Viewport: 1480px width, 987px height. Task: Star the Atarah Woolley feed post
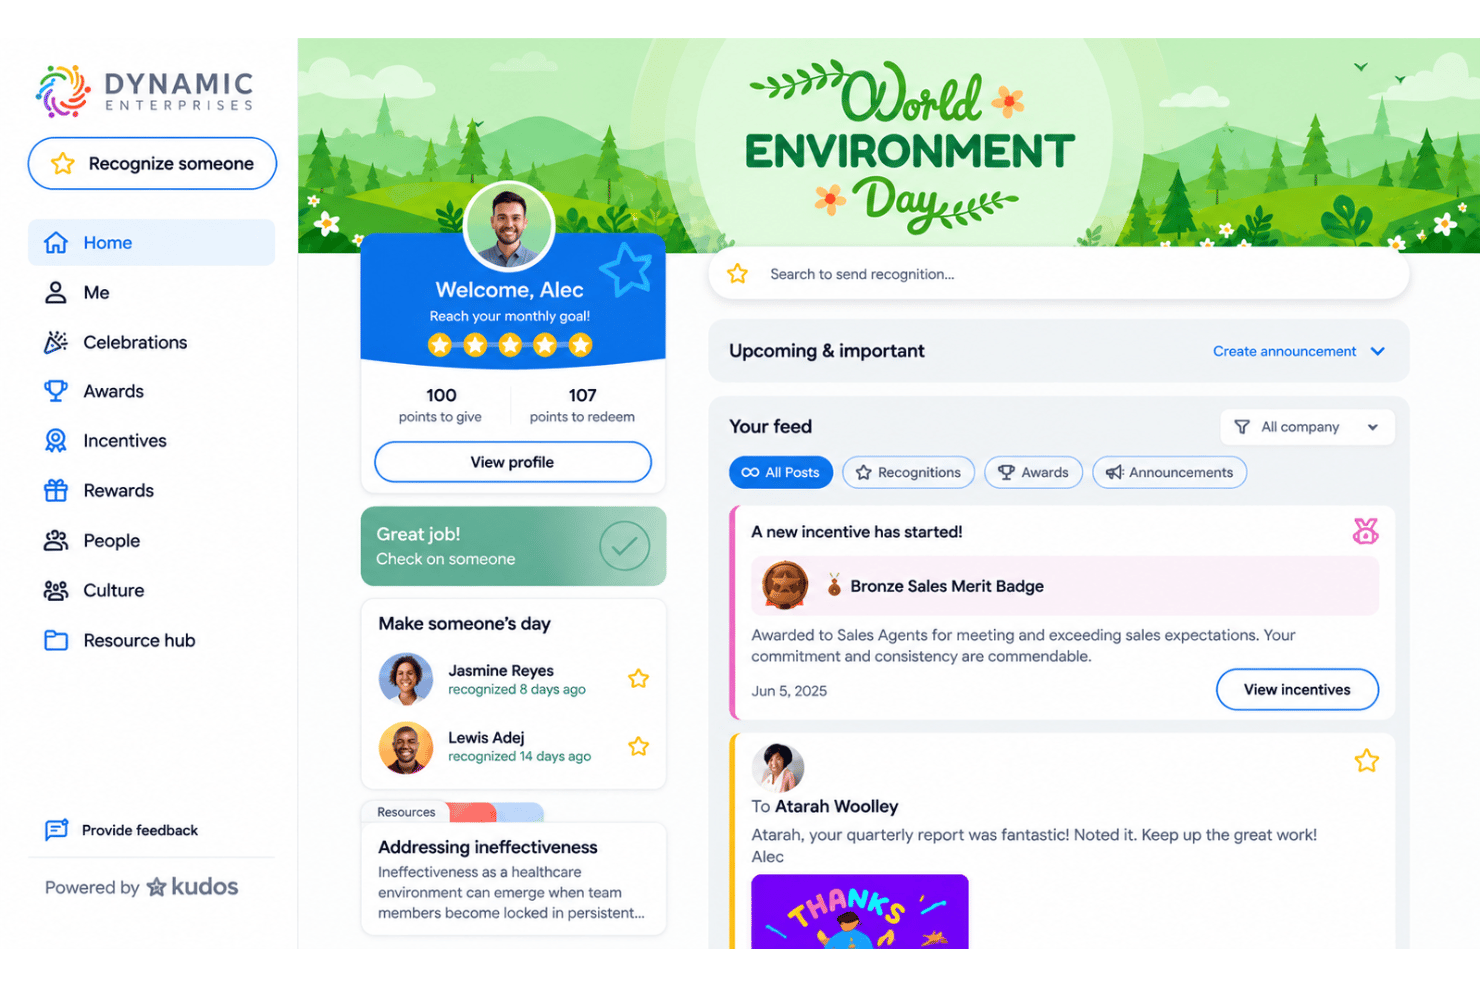point(1366,761)
